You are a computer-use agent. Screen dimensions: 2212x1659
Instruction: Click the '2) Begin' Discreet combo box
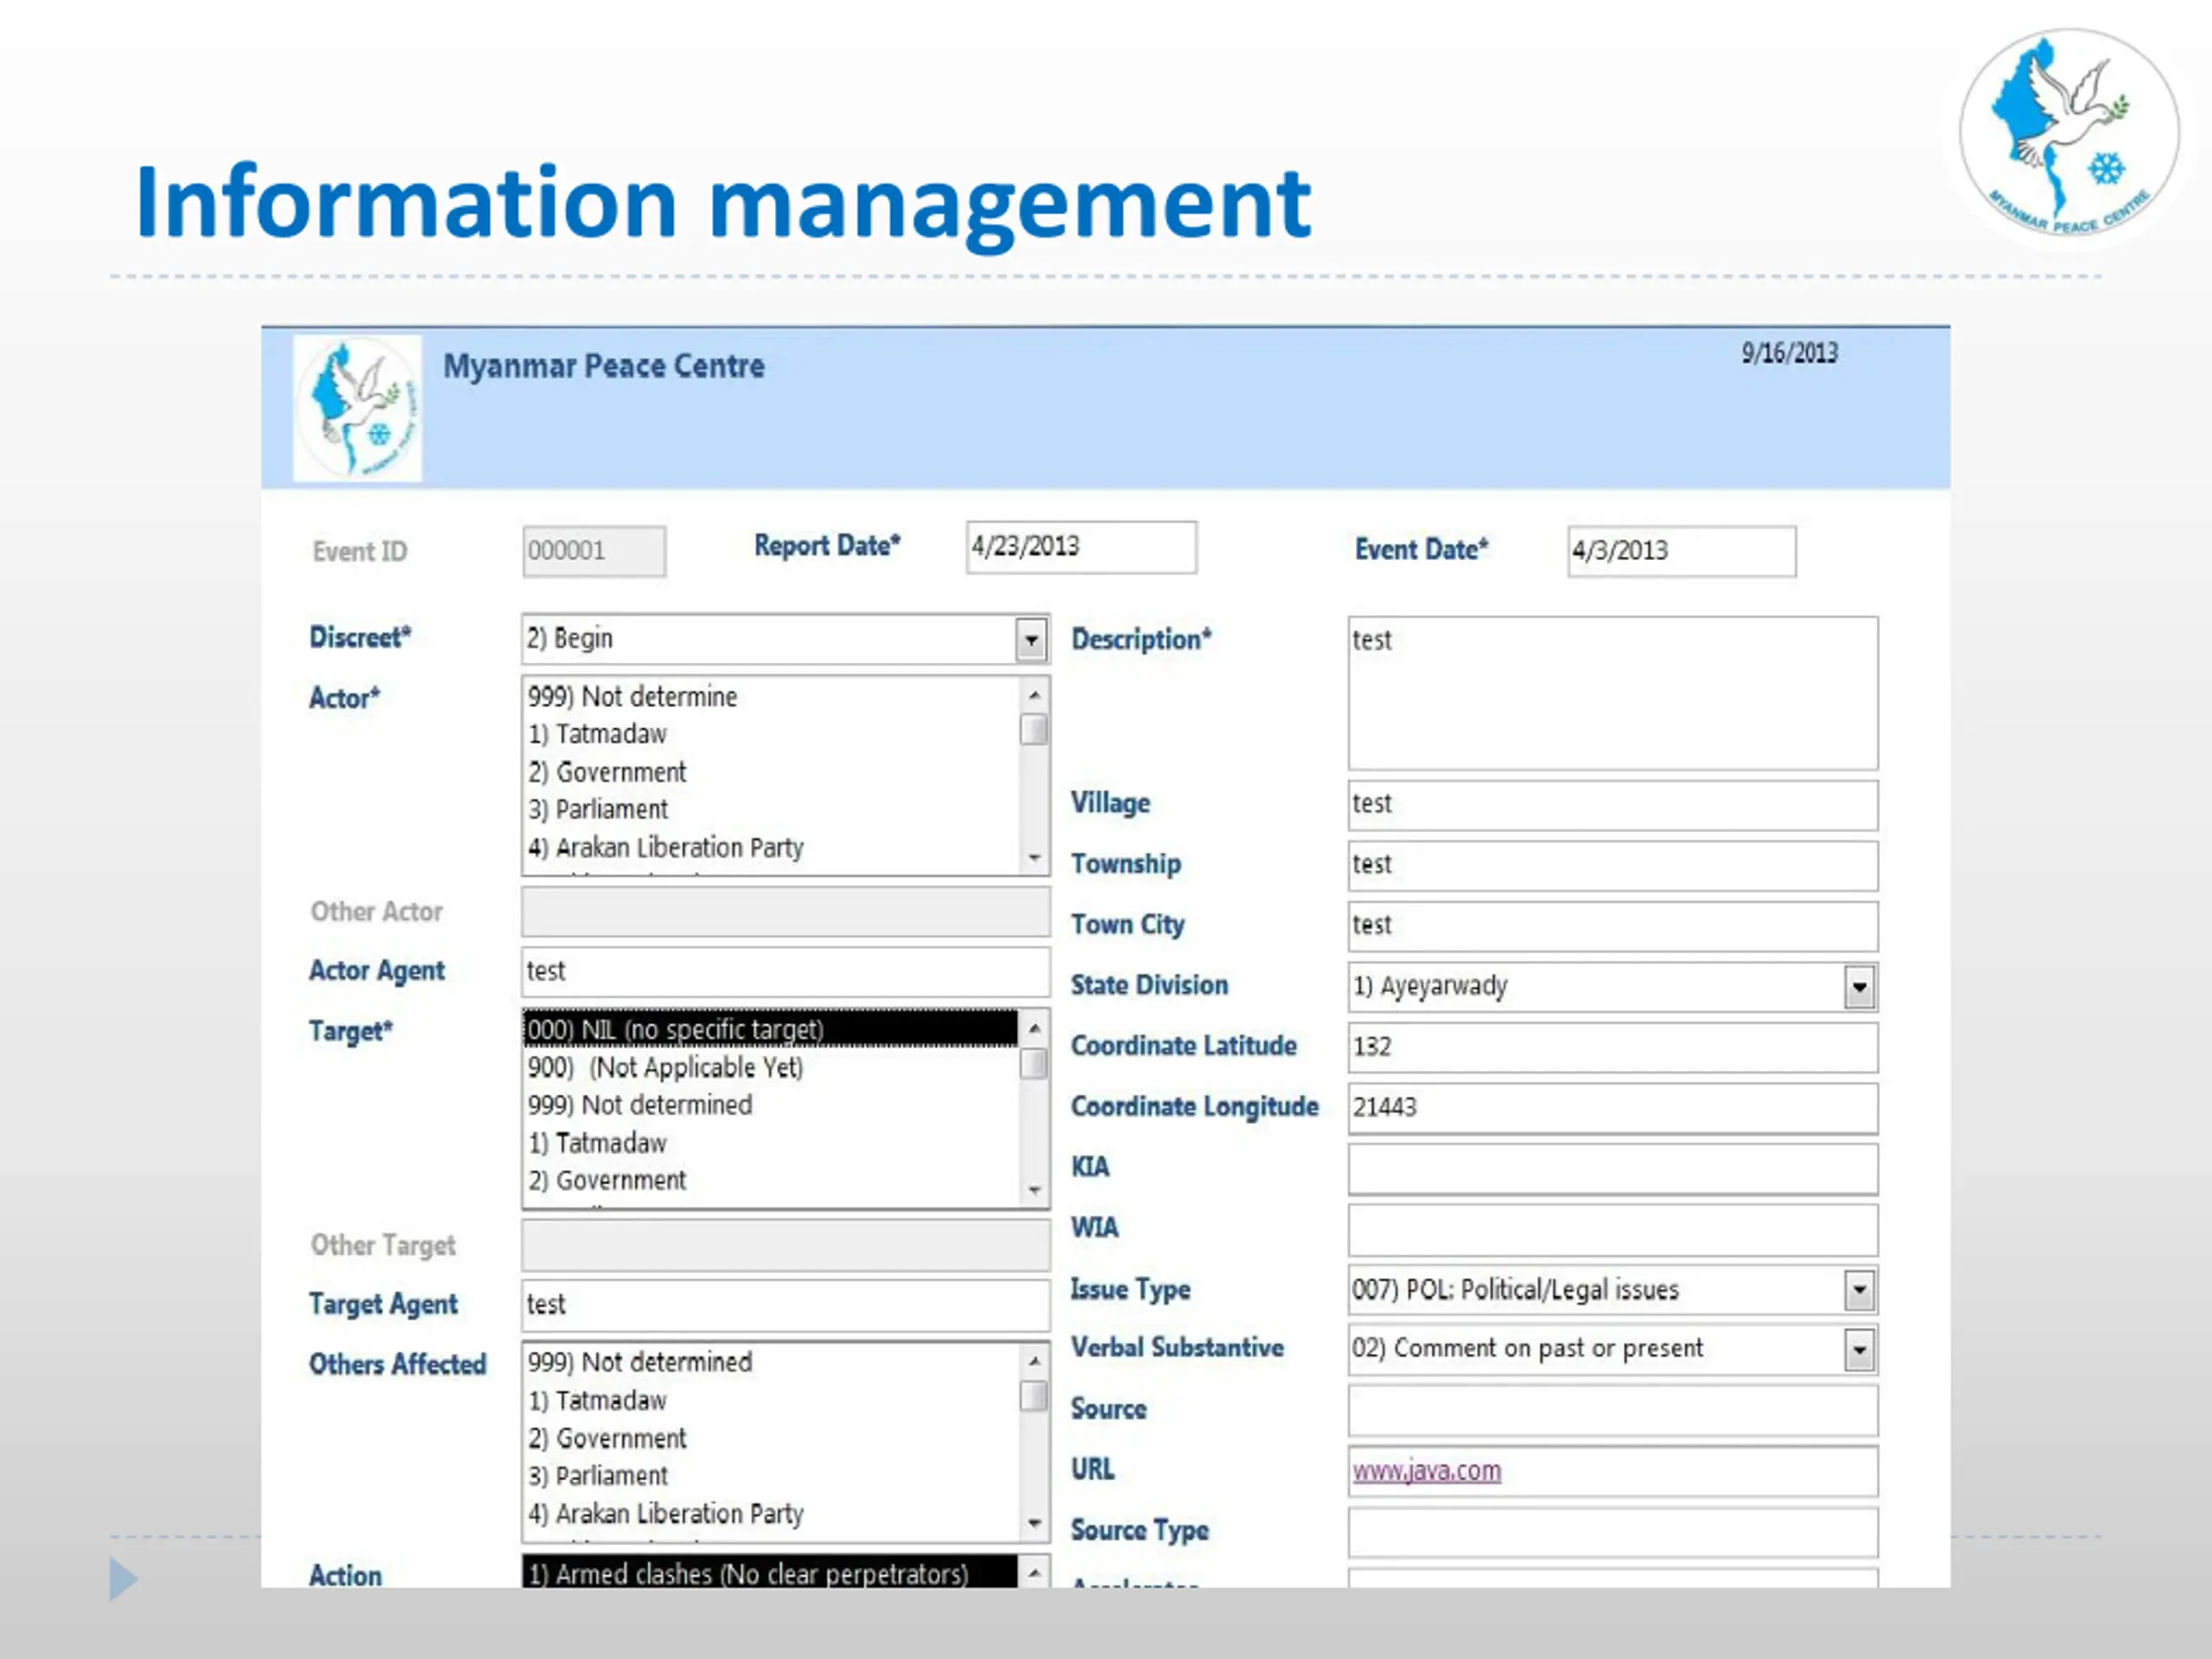[x=785, y=639]
